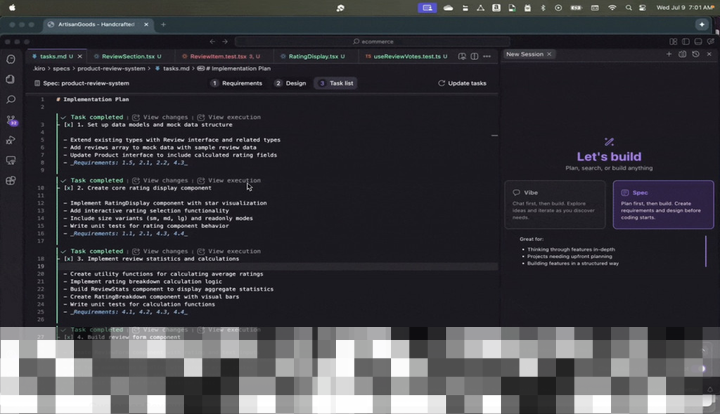Open the Remote Explorer sidebar icon
This screenshot has height=414, width=720.
pos(11,160)
